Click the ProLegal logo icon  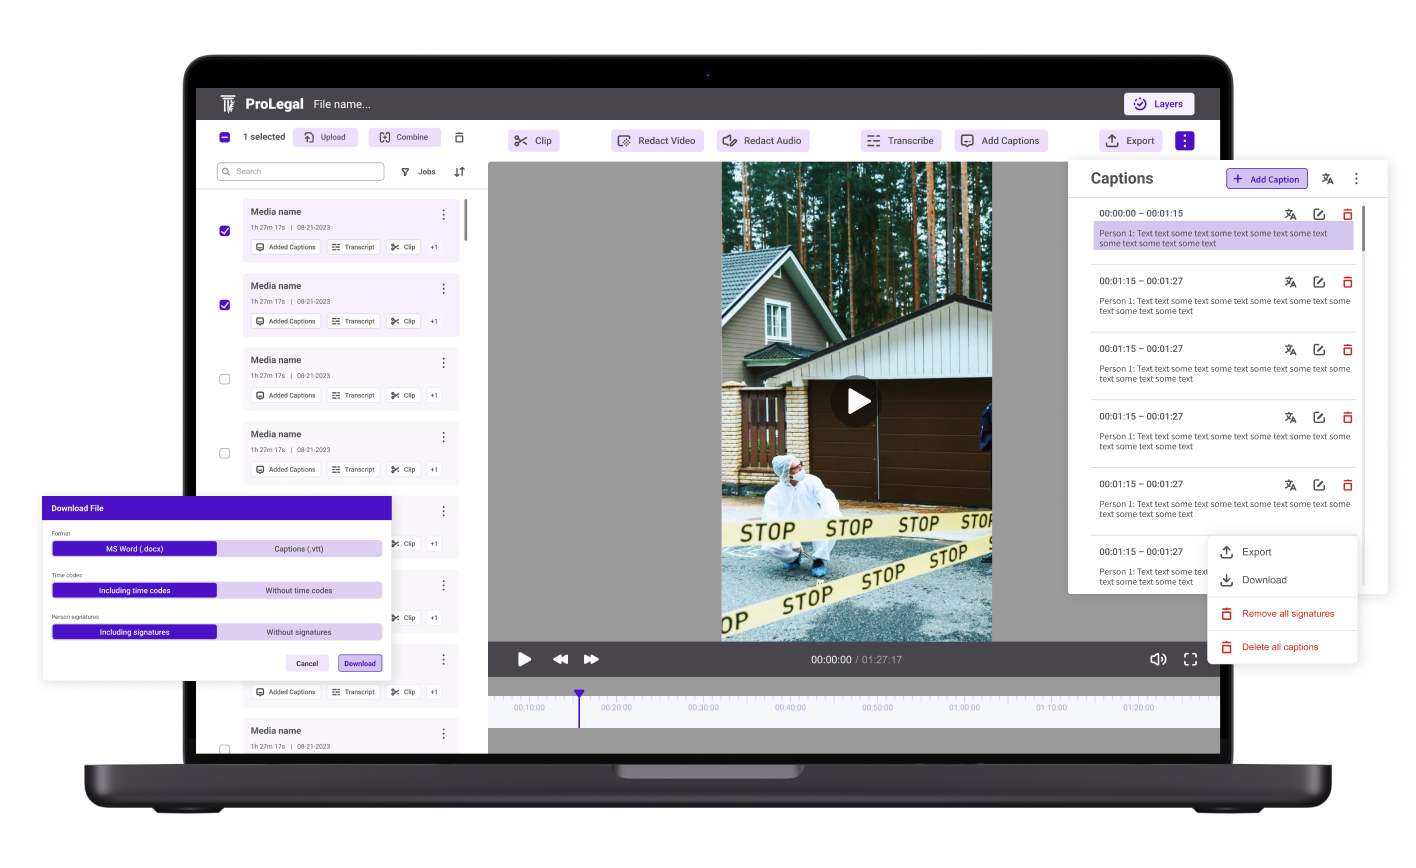tap(228, 104)
